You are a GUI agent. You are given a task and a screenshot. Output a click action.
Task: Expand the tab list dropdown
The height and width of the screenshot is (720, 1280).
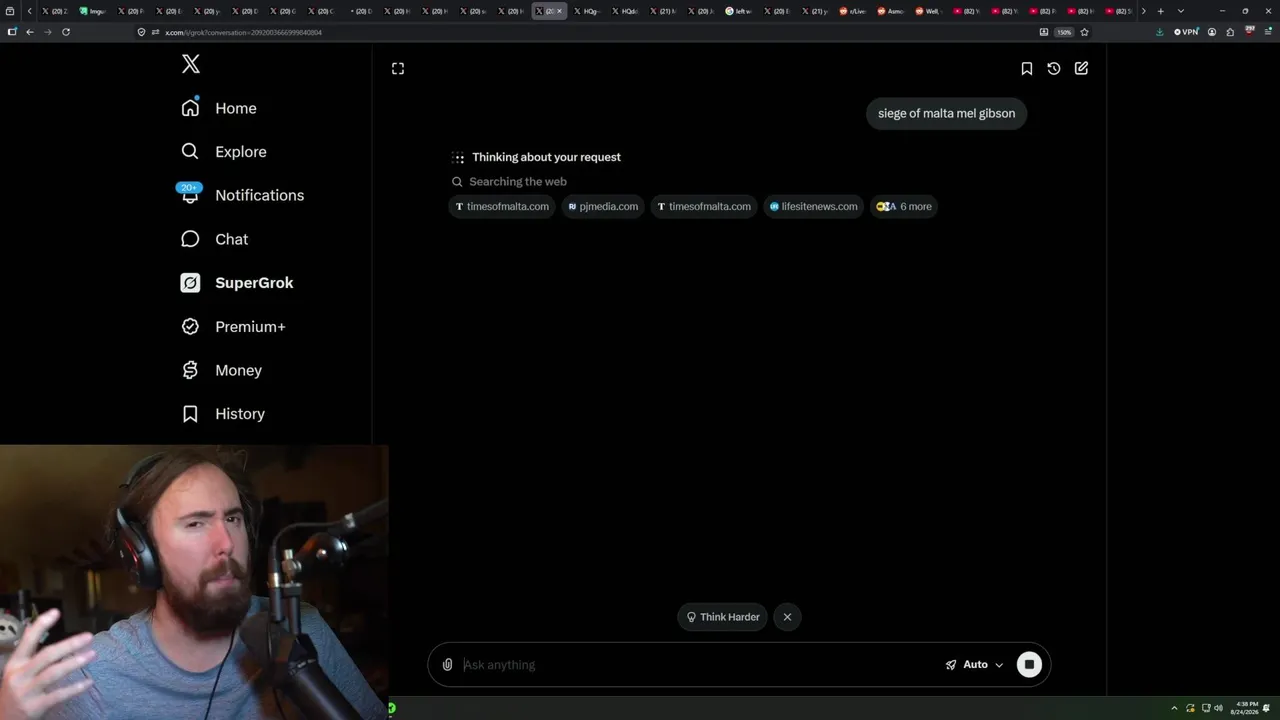tap(1180, 11)
